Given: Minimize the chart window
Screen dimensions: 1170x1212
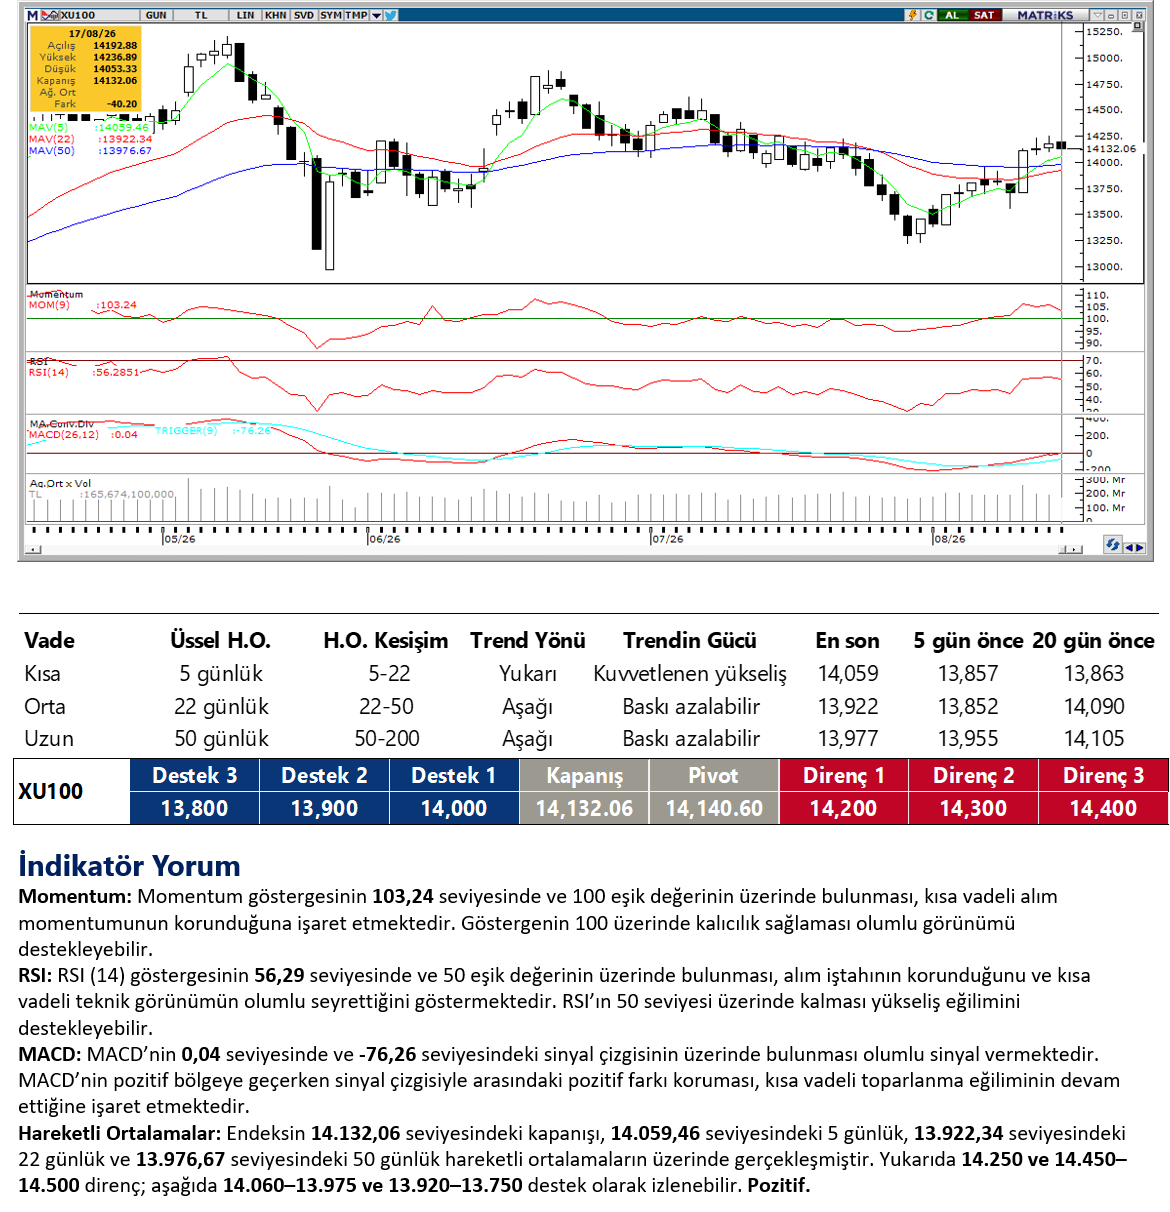Looking at the screenshot, I should point(1111,15).
